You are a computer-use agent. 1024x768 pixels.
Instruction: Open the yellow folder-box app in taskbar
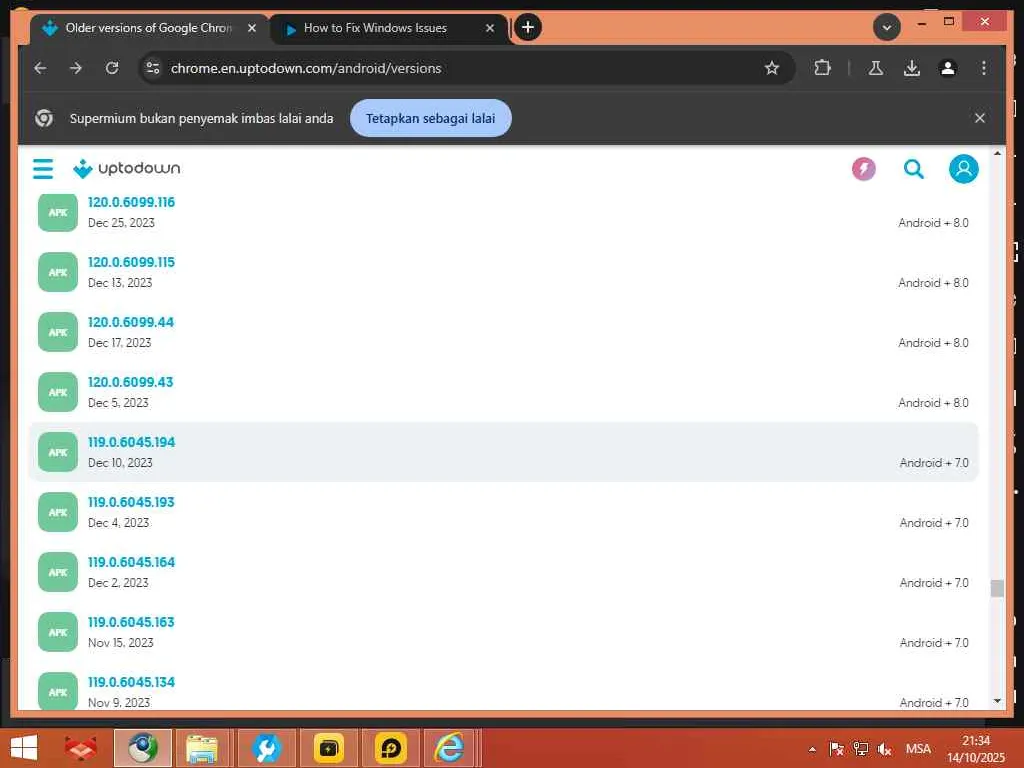pos(328,748)
